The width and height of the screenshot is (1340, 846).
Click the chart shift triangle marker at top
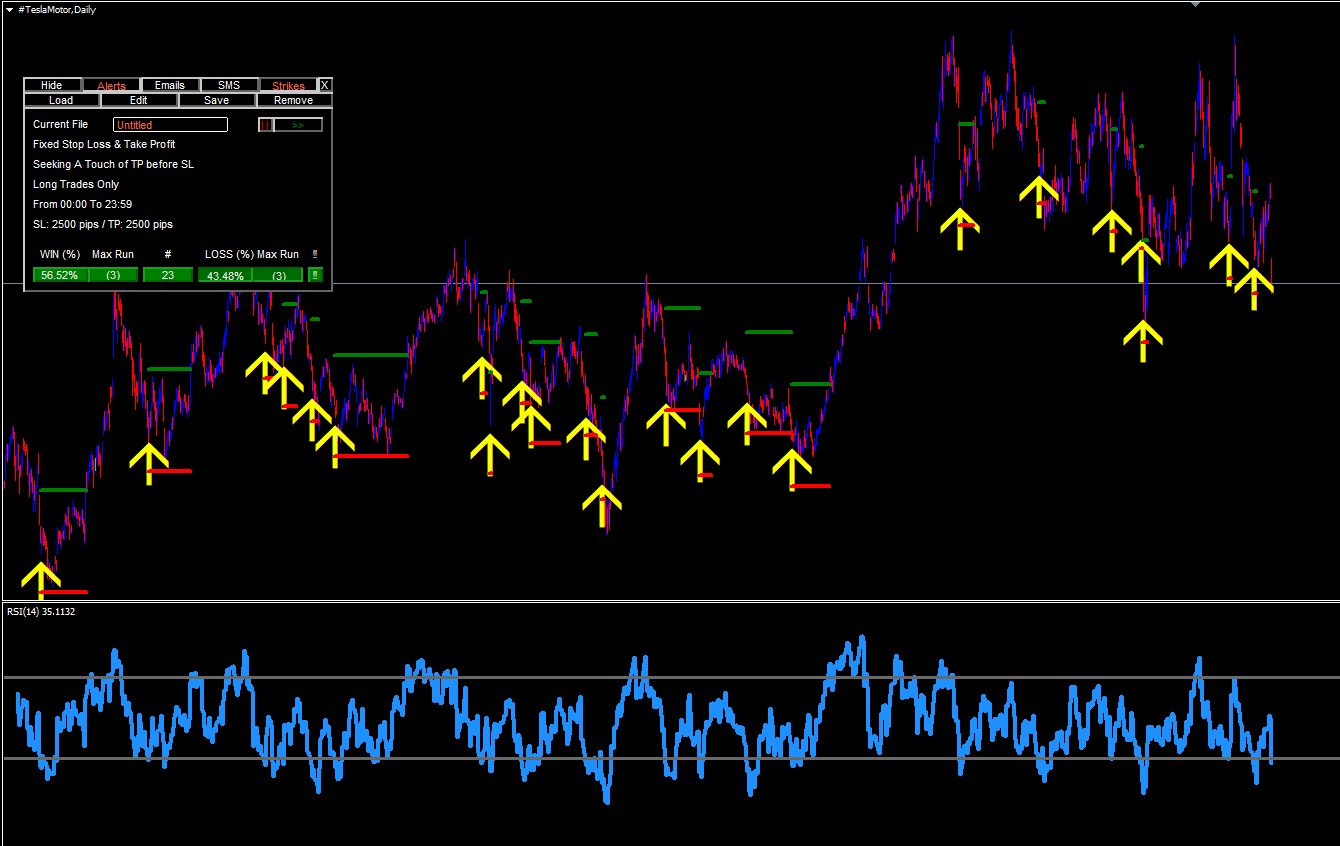(1194, 4)
